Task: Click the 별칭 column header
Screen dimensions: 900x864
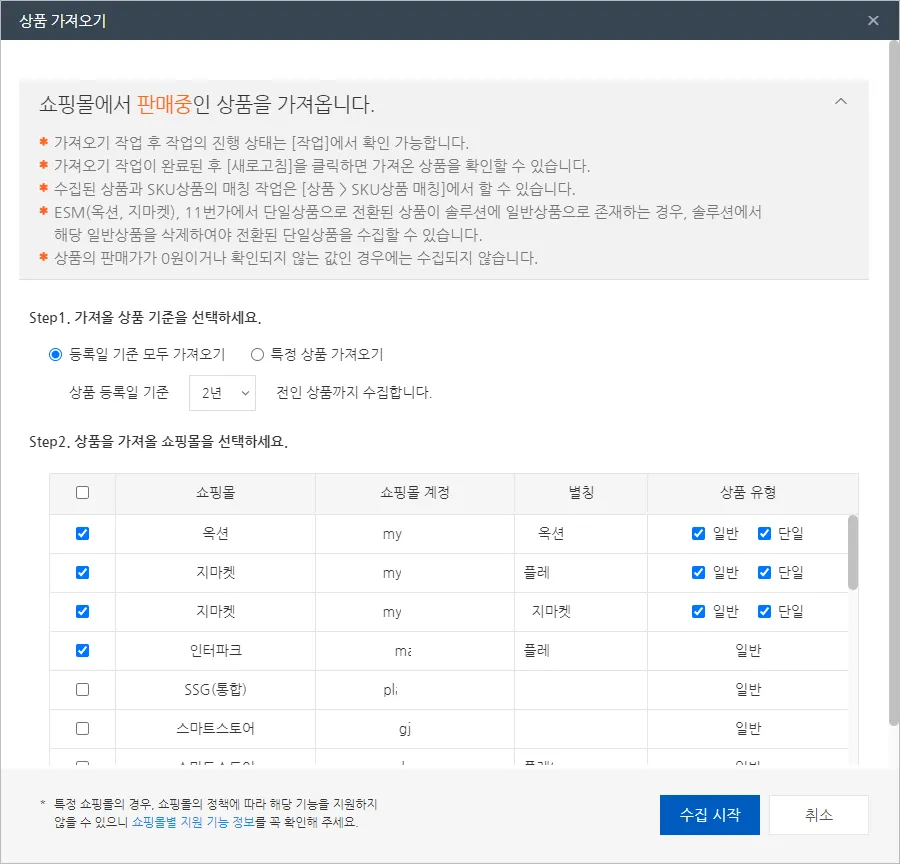Action: coord(581,493)
